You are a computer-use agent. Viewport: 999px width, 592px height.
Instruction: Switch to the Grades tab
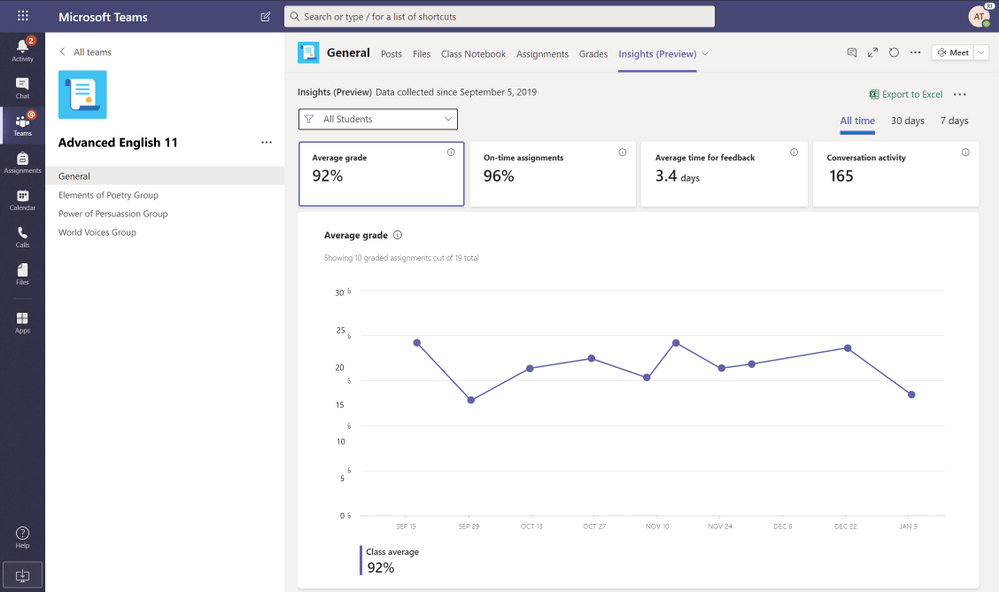point(593,54)
